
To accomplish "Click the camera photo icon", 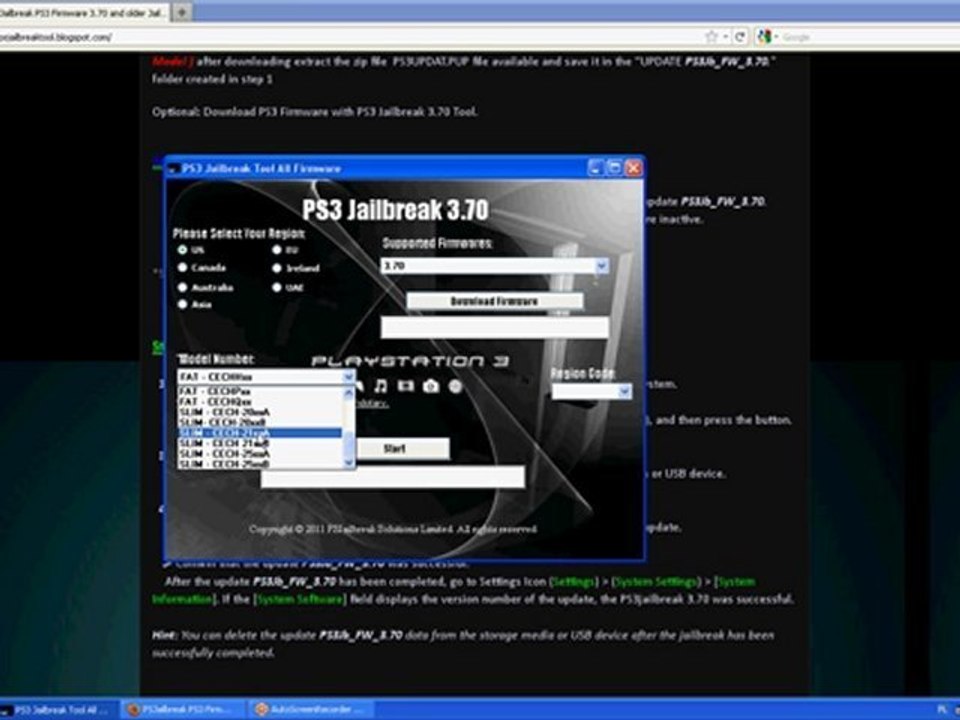I will (x=431, y=386).
